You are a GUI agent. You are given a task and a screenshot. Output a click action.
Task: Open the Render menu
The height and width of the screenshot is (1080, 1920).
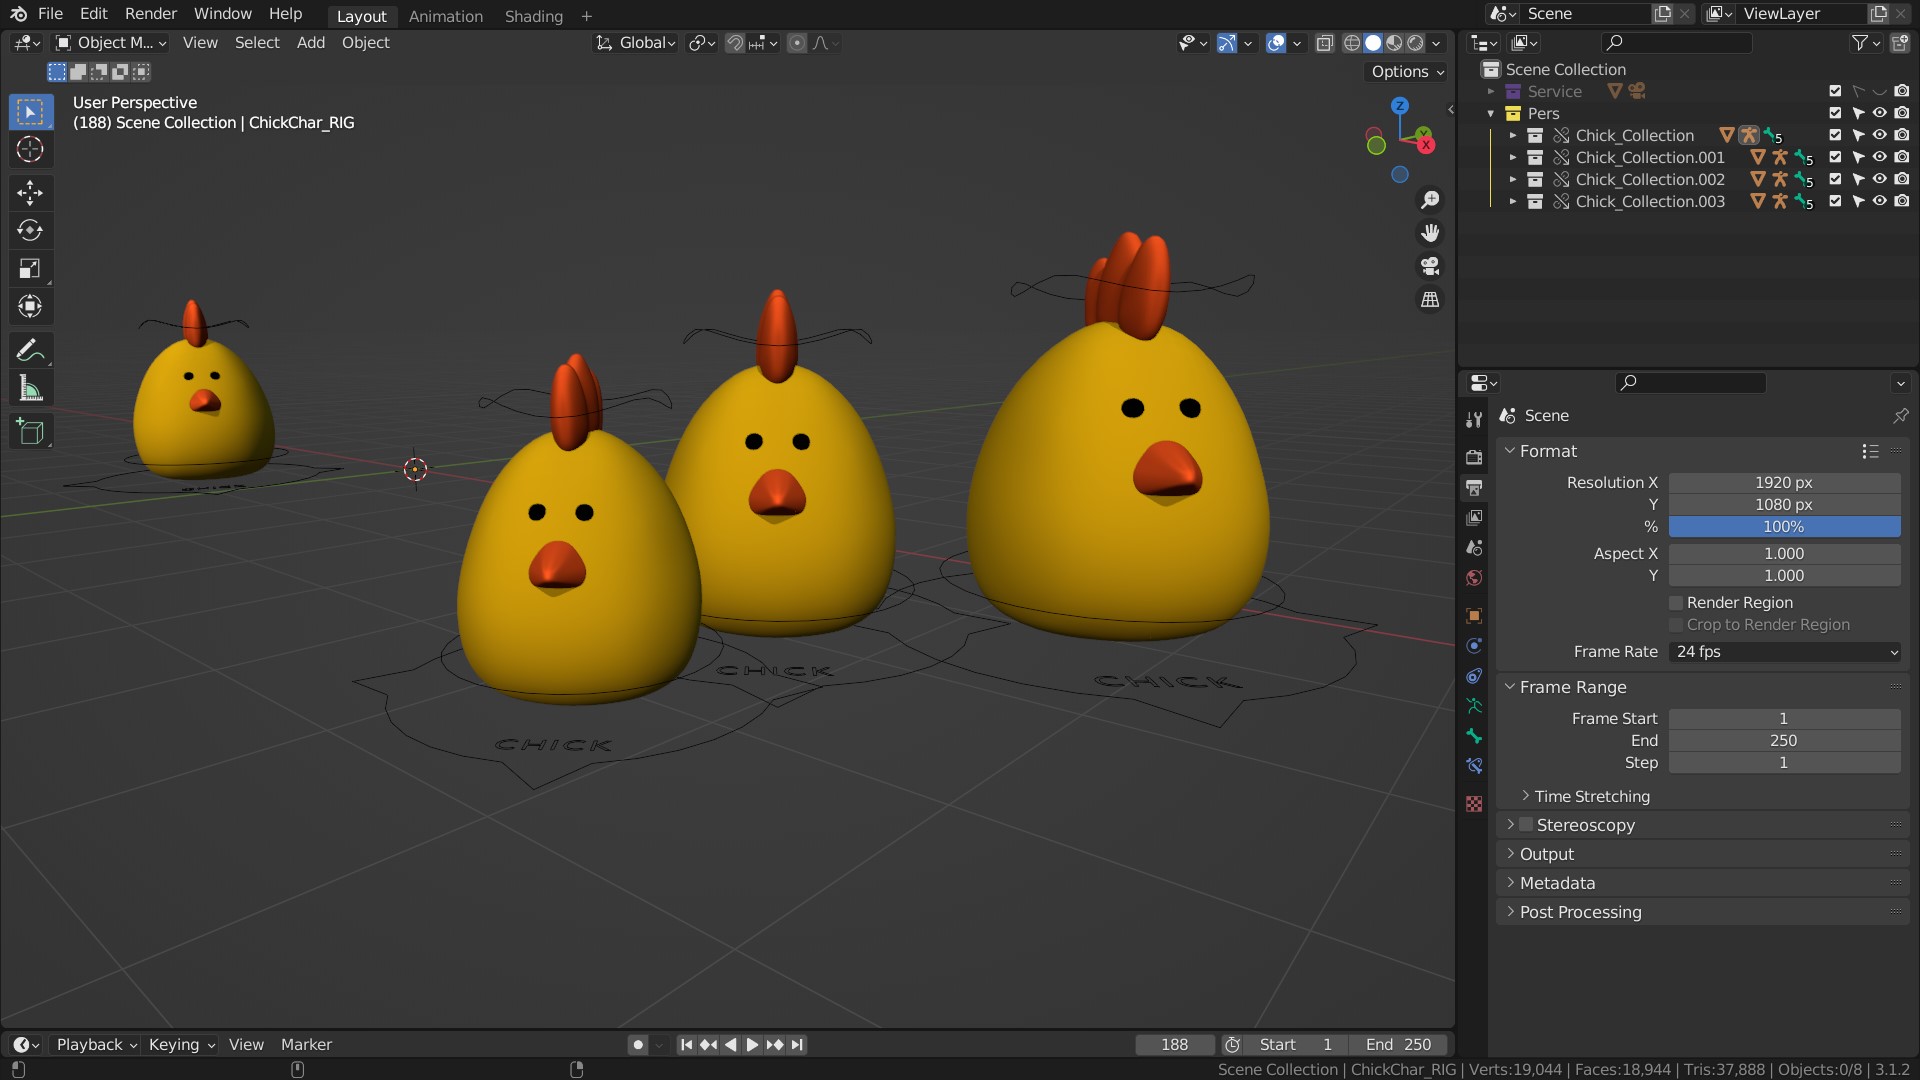[150, 13]
